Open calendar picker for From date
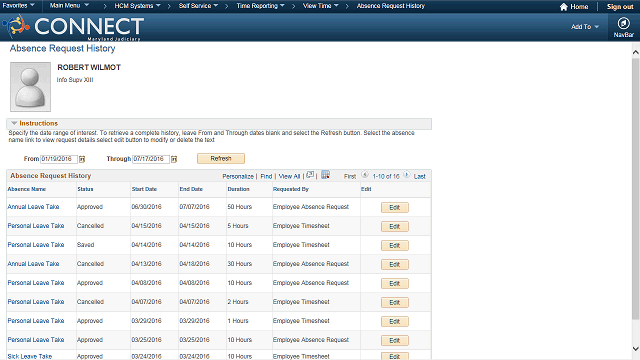The image size is (640, 360). tap(82, 159)
